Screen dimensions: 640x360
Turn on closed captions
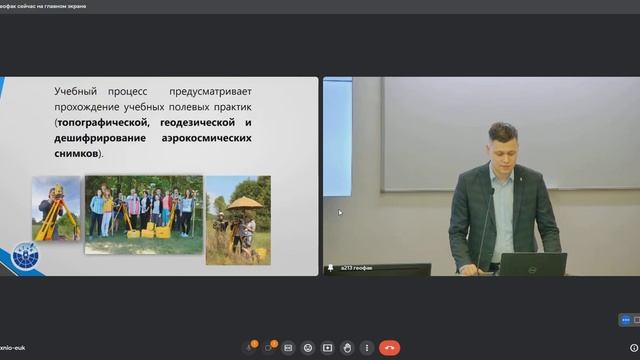(288, 348)
